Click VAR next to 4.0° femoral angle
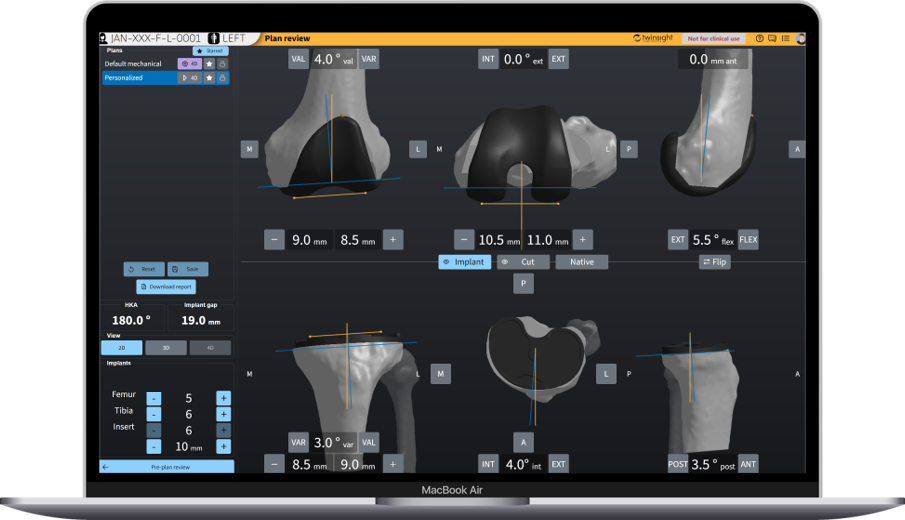 click(x=369, y=59)
